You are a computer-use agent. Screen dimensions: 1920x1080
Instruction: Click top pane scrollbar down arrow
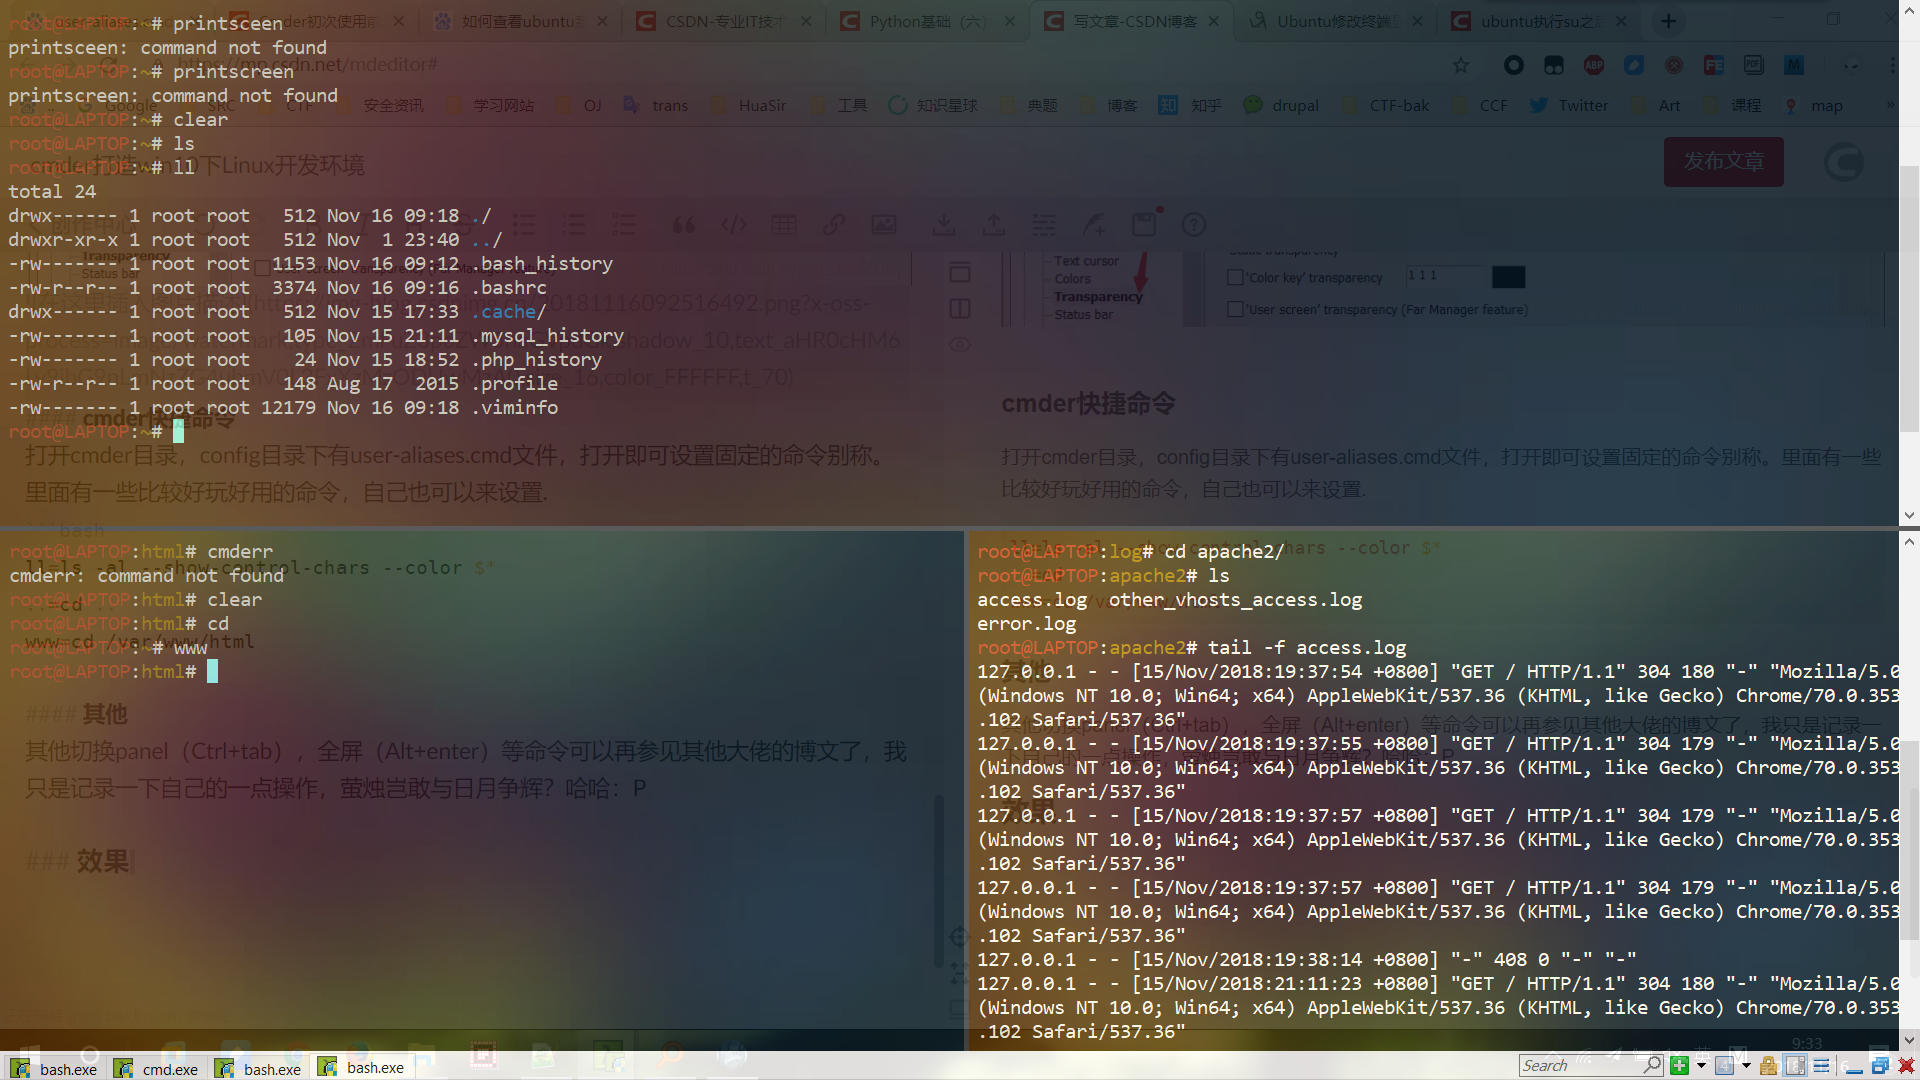pyautogui.click(x=1909, y=515)
